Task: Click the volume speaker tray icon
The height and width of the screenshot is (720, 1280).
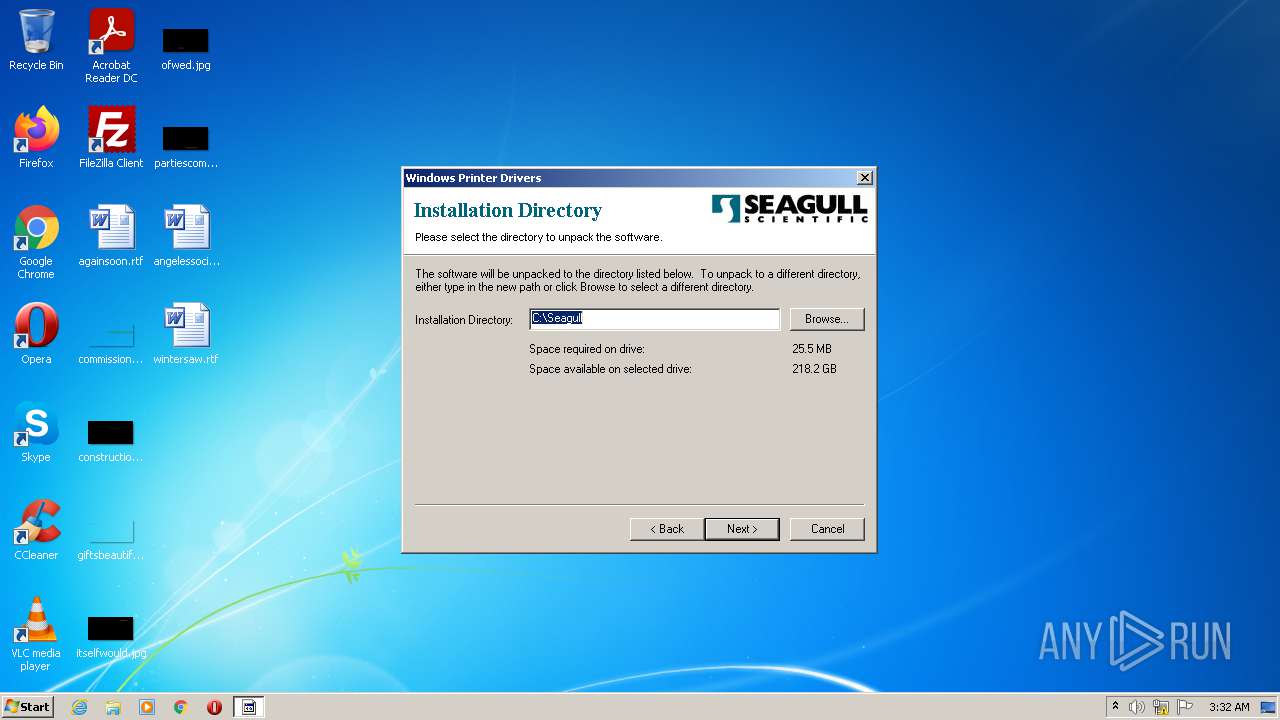Action: pos(1137,707)
